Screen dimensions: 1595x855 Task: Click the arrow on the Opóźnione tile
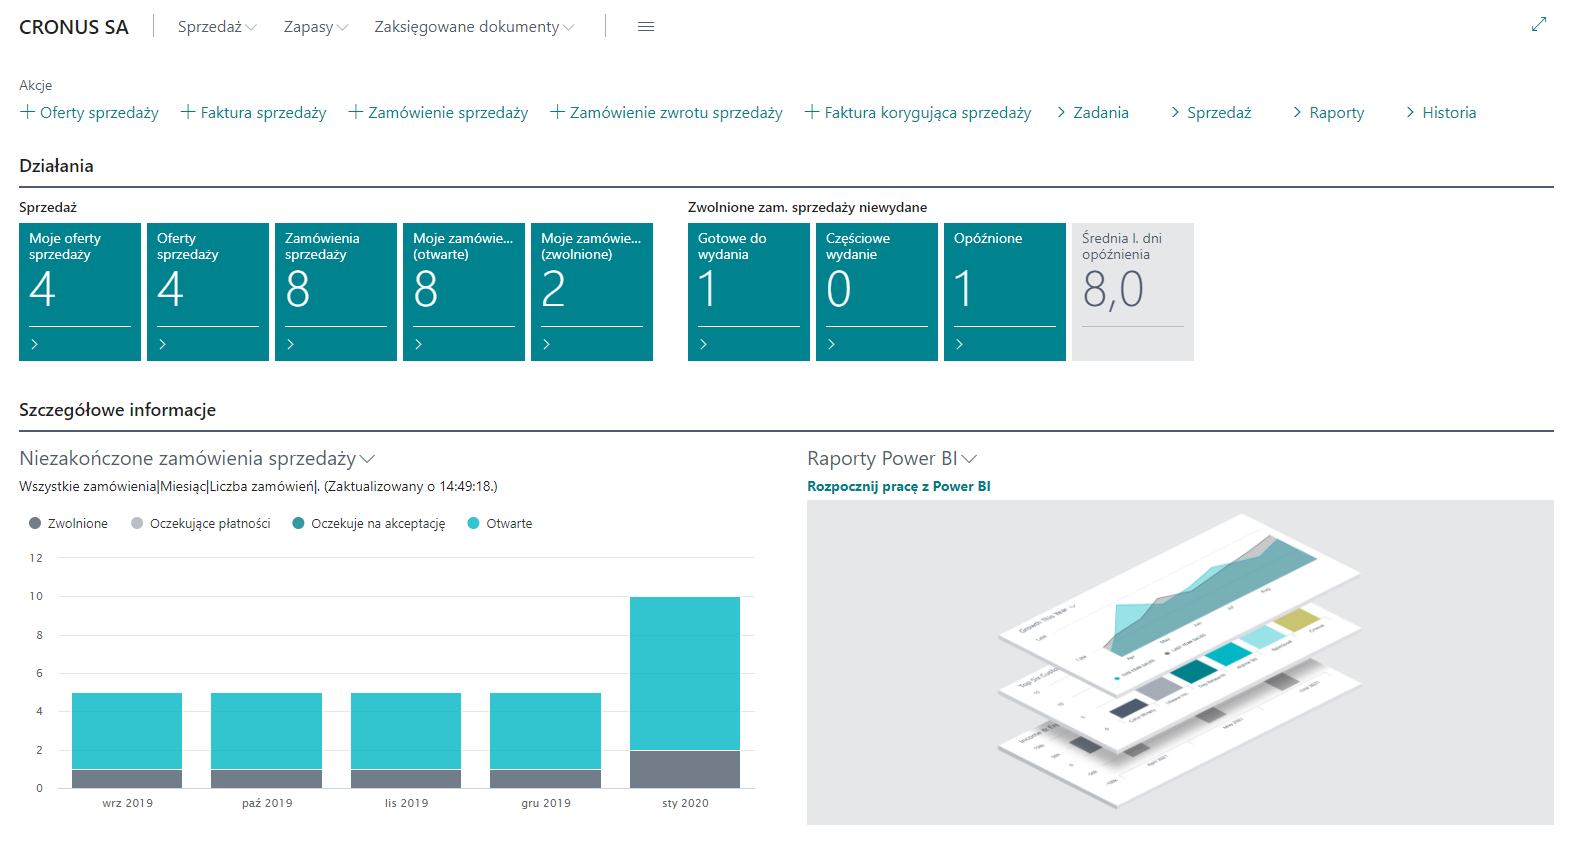coord(959,344)
